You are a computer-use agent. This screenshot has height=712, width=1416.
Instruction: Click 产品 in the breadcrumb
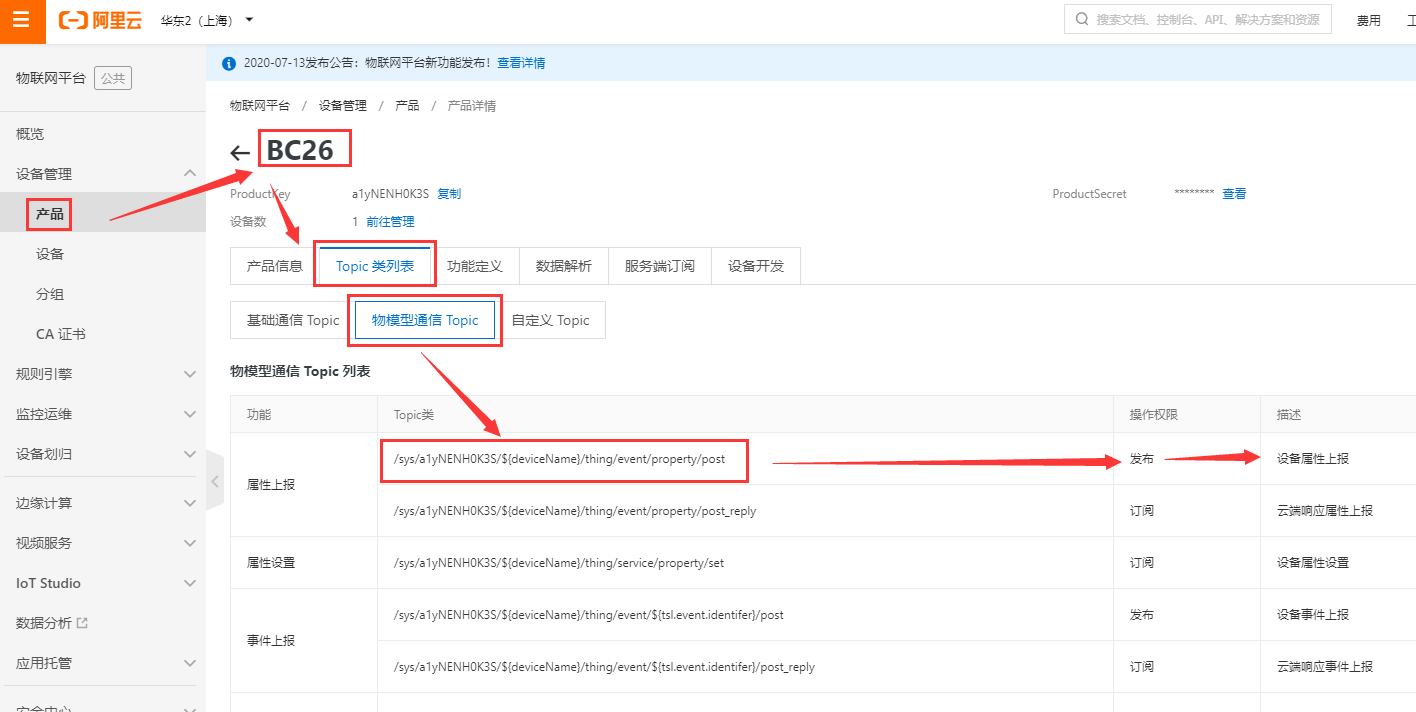[407, 105]
